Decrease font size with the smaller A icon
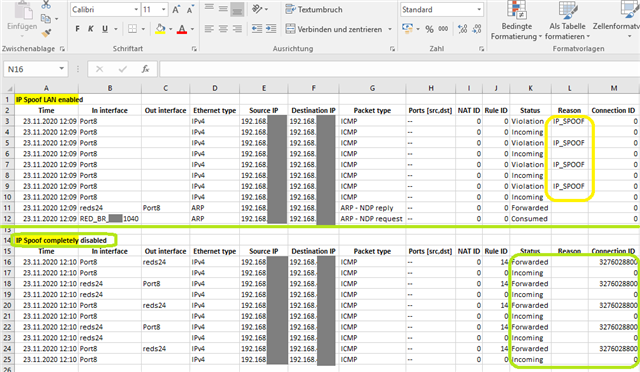 click(x=190, y=9)
